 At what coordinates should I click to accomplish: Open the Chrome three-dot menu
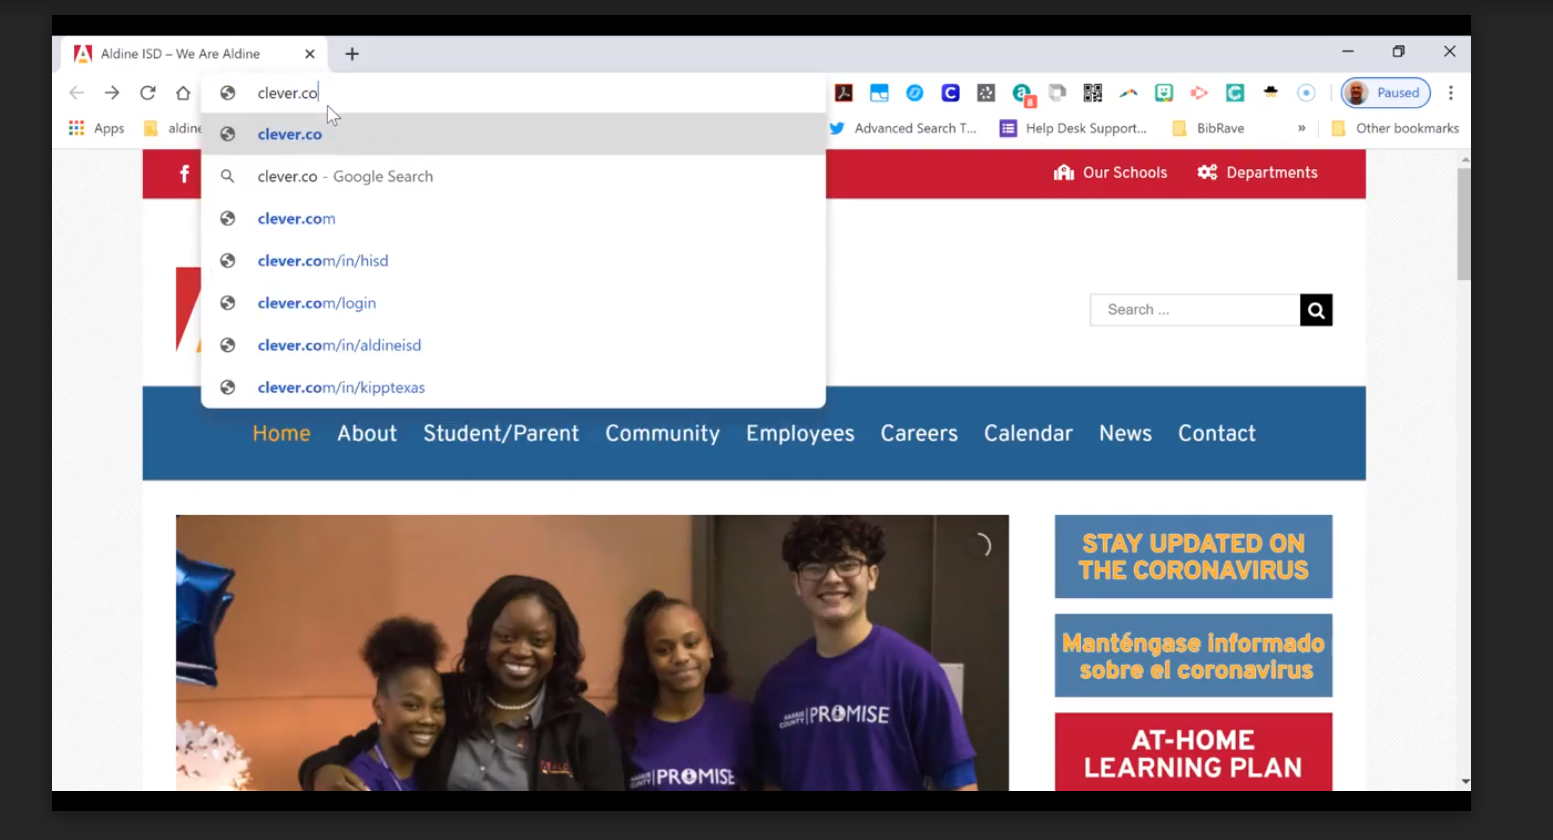1450,93
